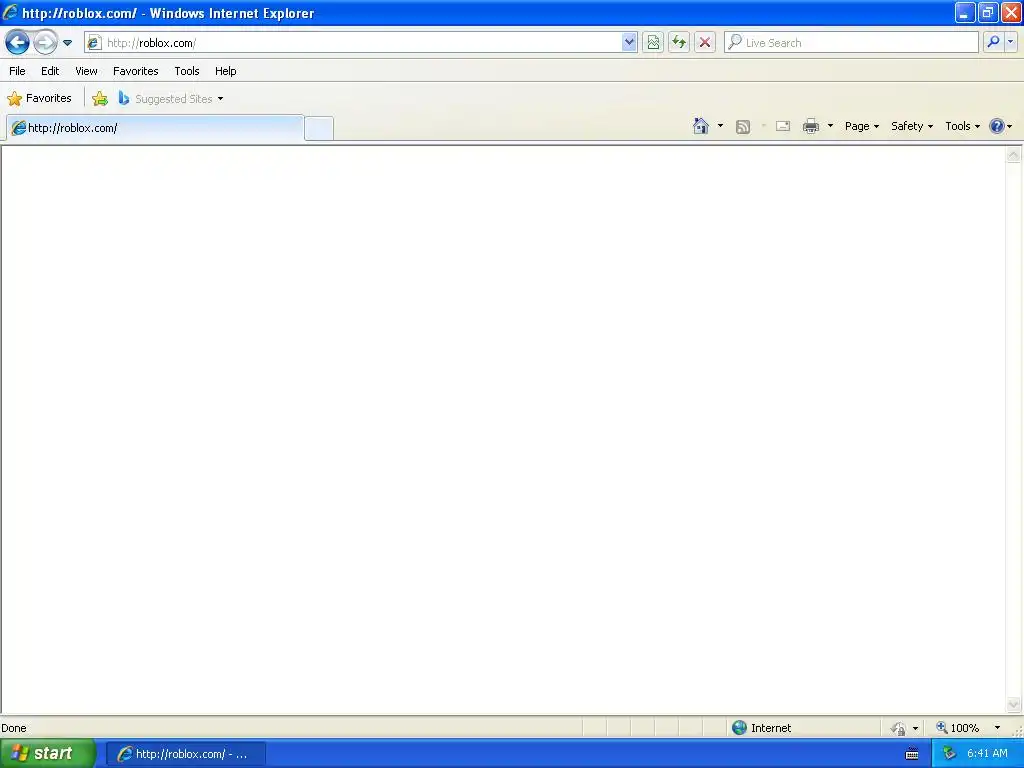Open Favorites center star button
This screenshot has height=768, width=1024.
coord(39,99)
